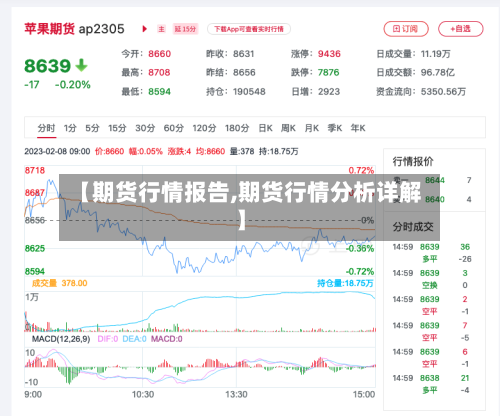
Task: Click the 10:30 time axis marker
Action: coord(143,395)
